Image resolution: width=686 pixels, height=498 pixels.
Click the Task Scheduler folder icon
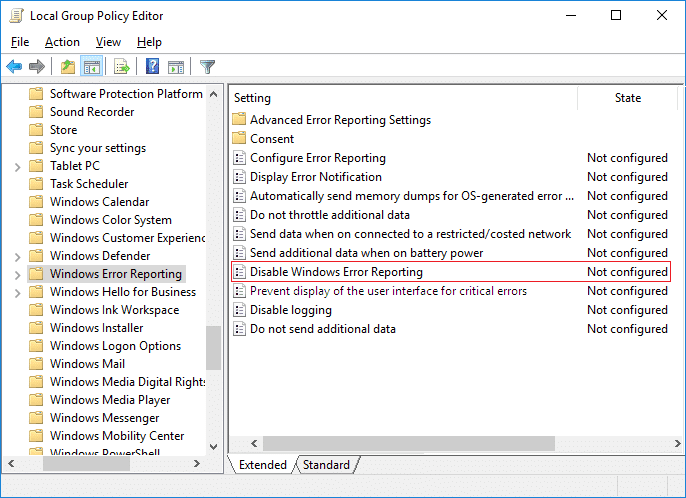36,184
